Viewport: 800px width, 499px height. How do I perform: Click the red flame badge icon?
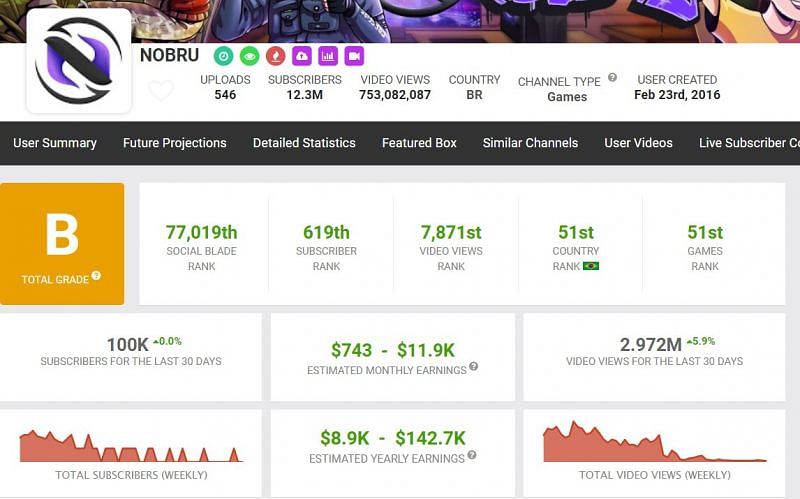point(277,56)
